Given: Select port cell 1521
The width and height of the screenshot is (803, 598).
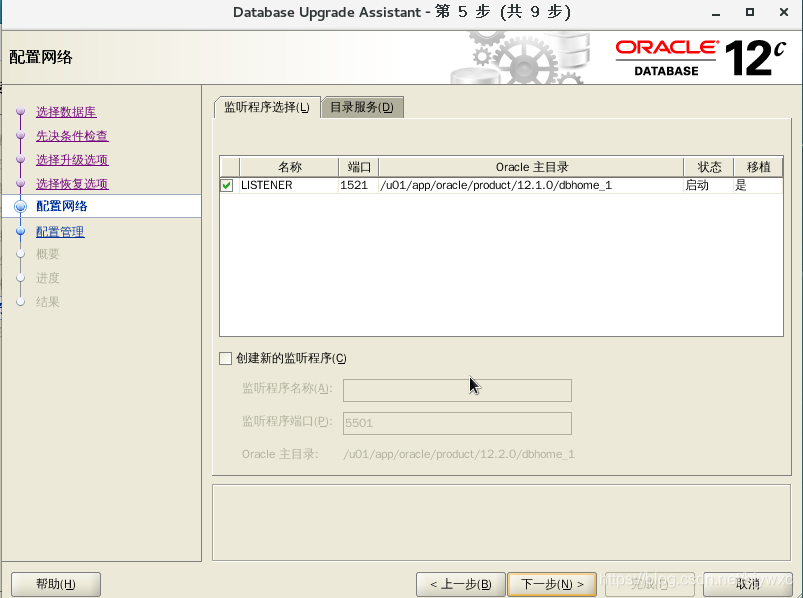Looking at the screenshot, I should (x=358, y=185).
